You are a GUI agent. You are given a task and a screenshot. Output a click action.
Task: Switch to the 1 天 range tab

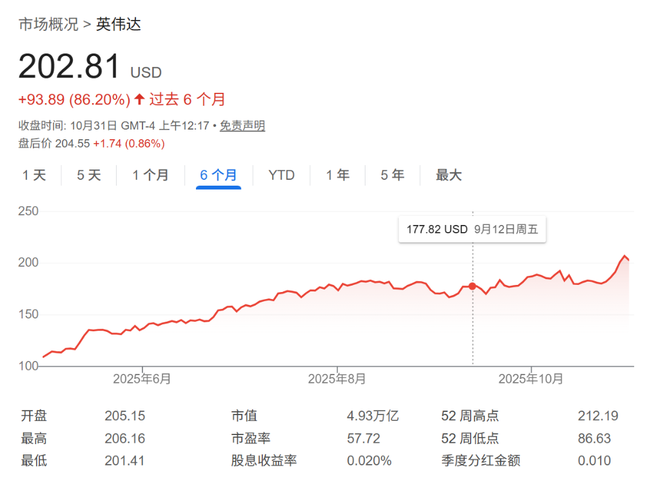coord(34,175)
